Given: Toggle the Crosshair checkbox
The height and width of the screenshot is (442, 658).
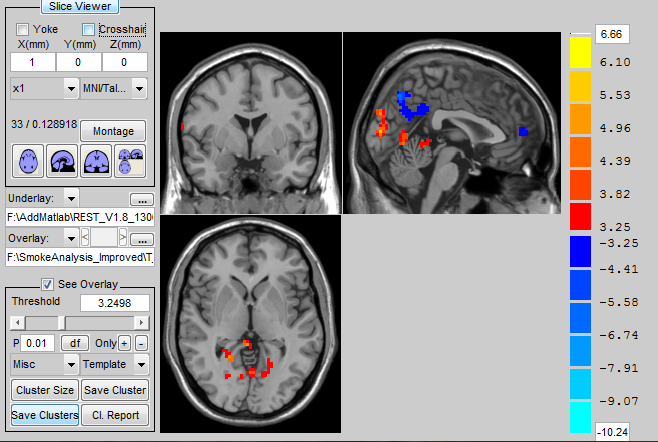Looking at the screenshot, I should pos(89,29).
